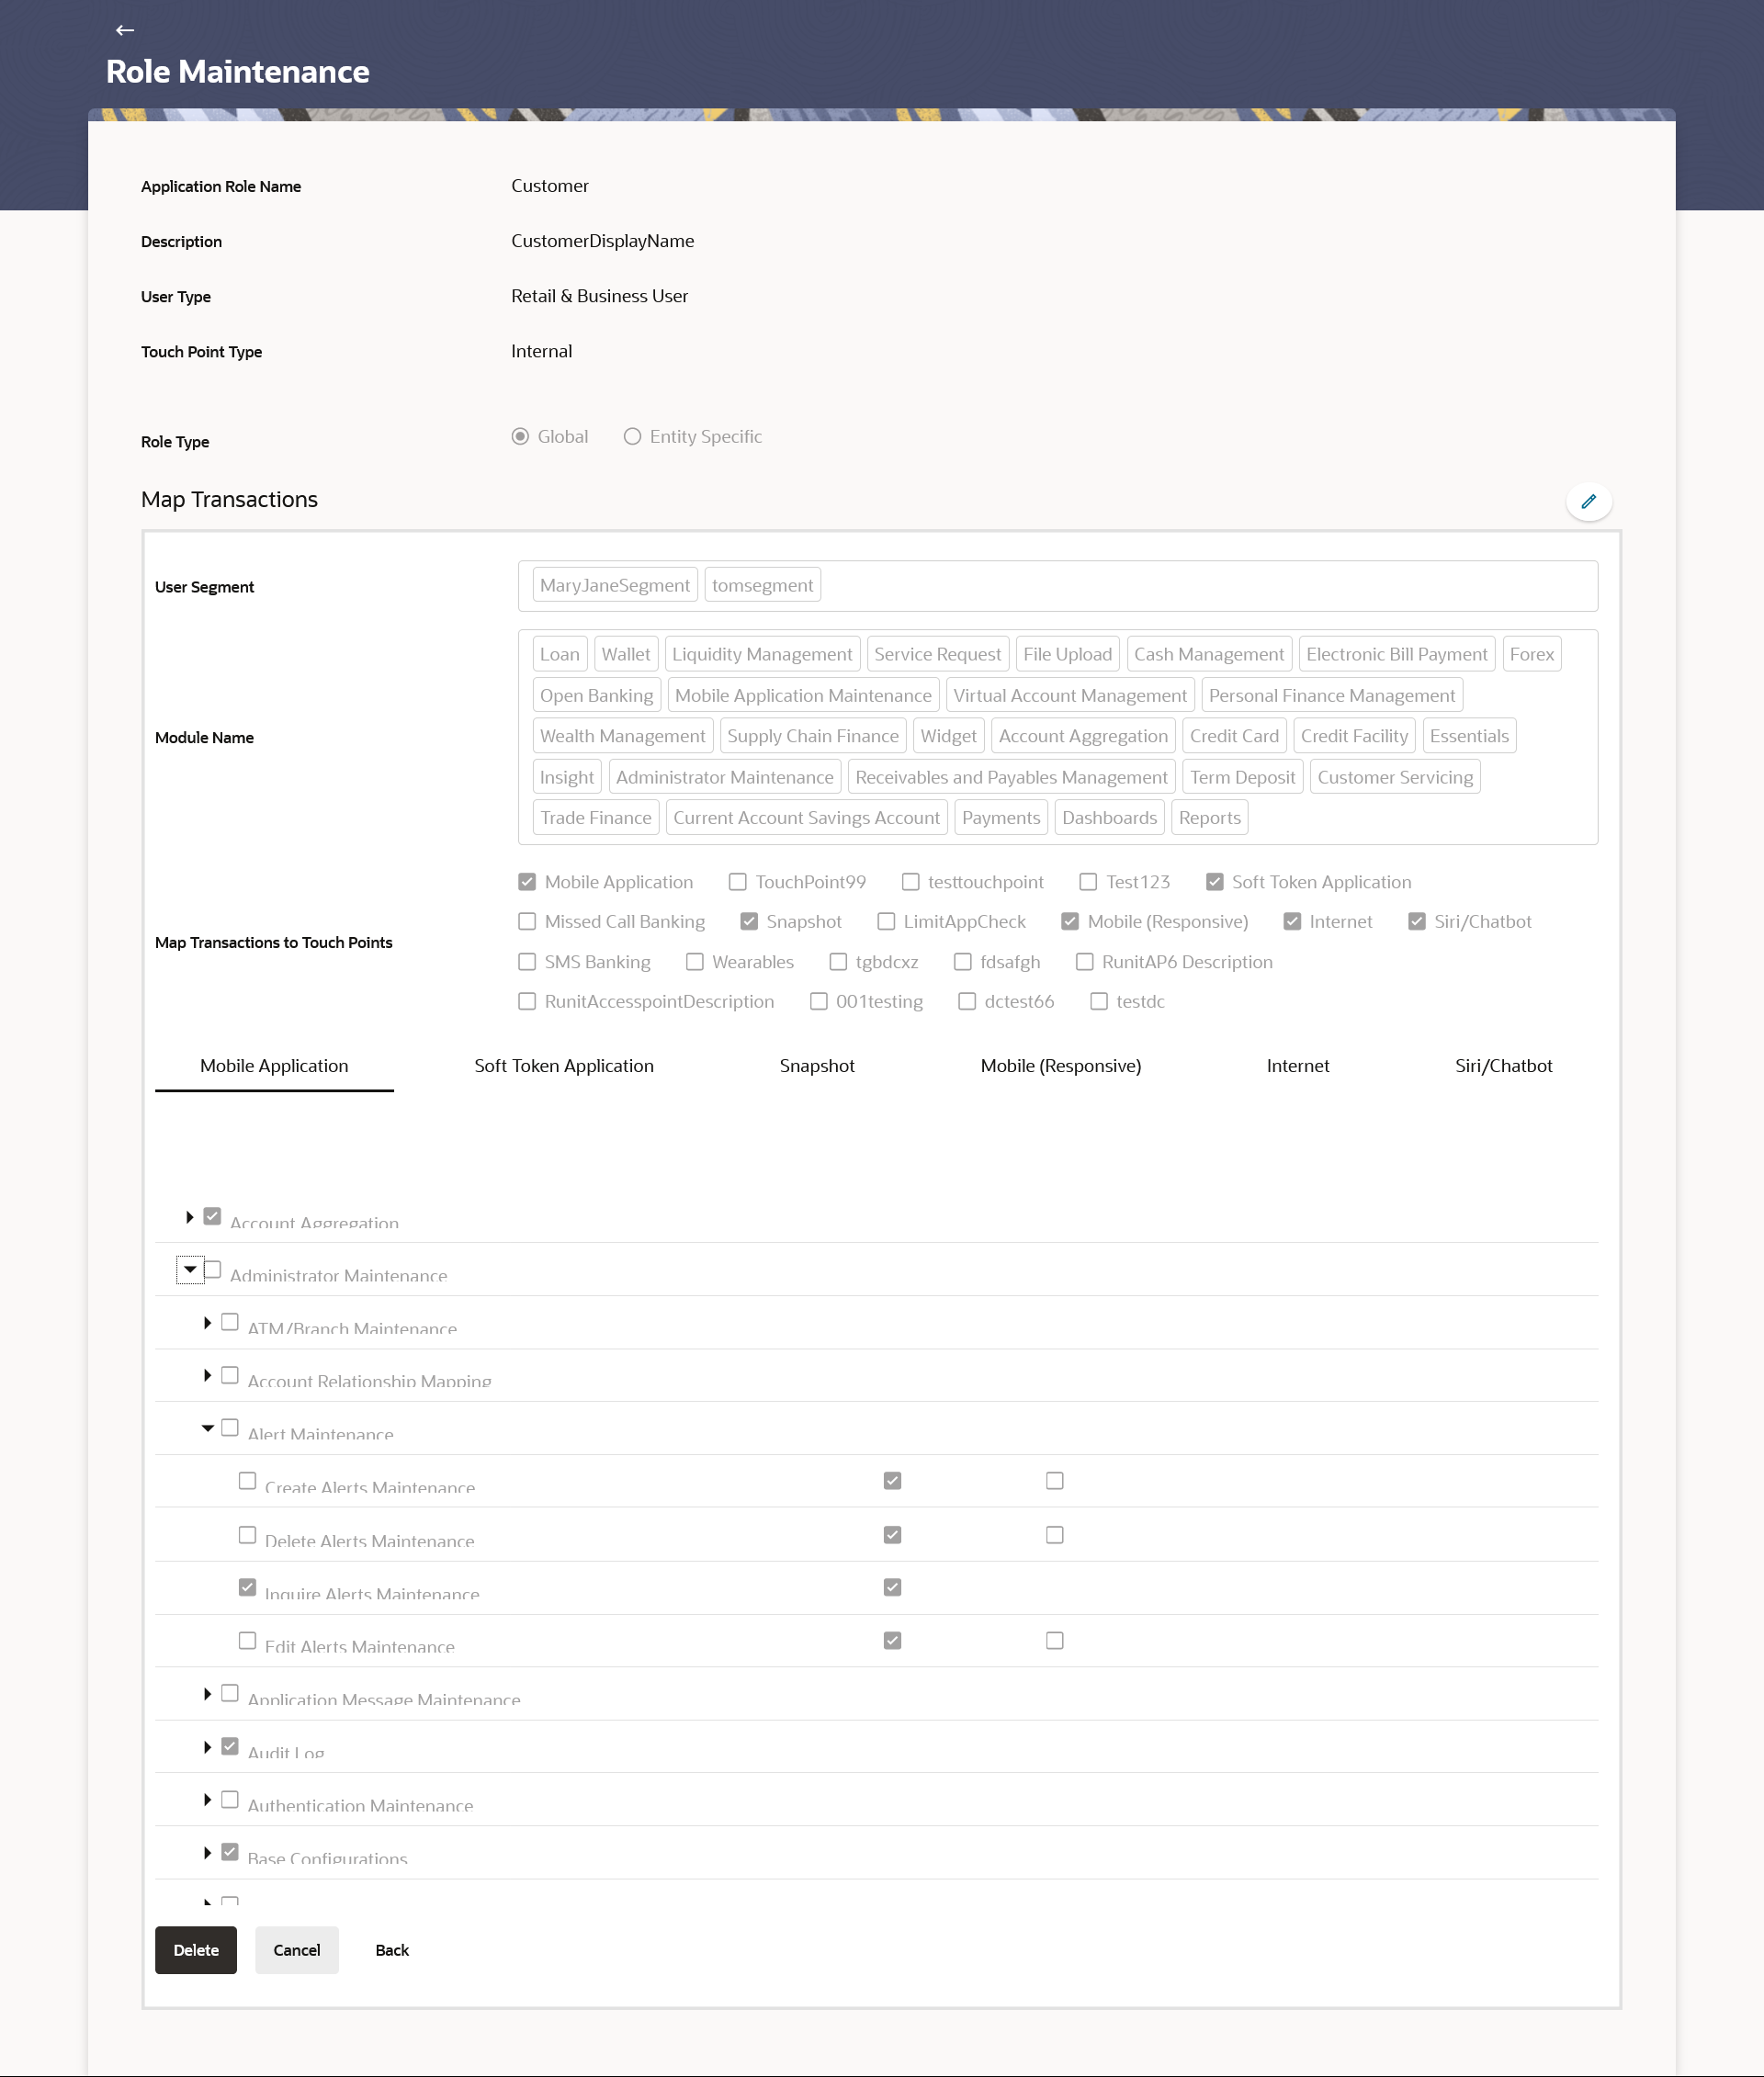Image resolution: width=1764 pixels, height=2077 pixels.
Task: Uncheck the Snapshot touch point checkbox
Action: tap(749, 921)
